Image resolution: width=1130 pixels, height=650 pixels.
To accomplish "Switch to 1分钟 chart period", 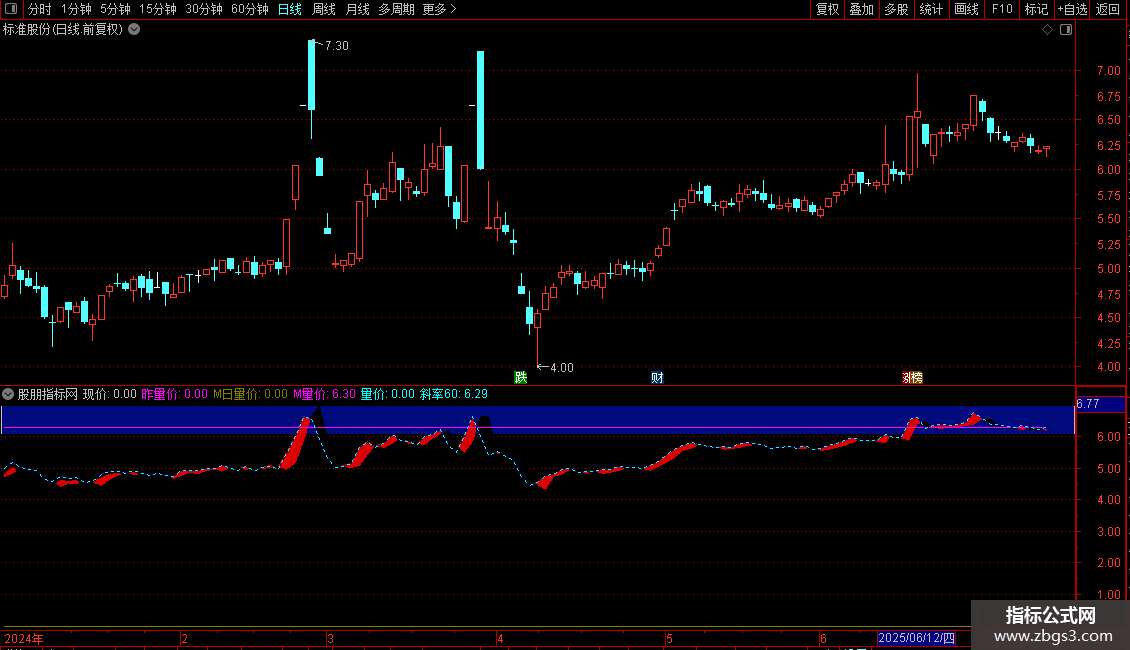I will [76, 9].
